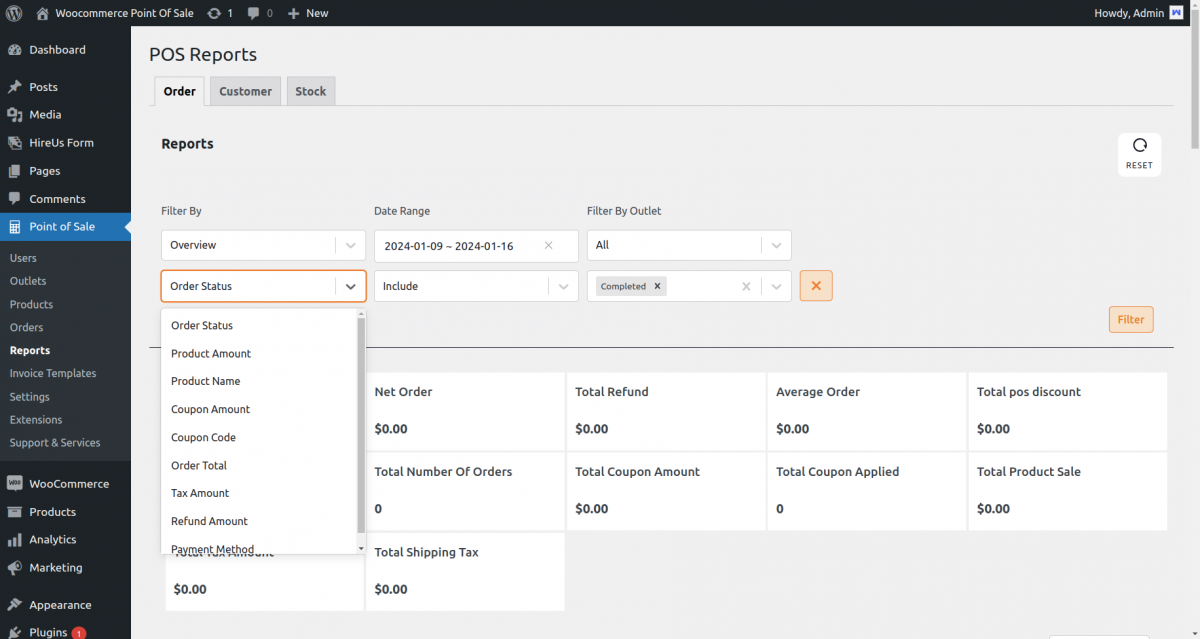This screenshot has width=1200, height=639.
Task: Open the Support & Services link
Action: (x=55, y=443)
